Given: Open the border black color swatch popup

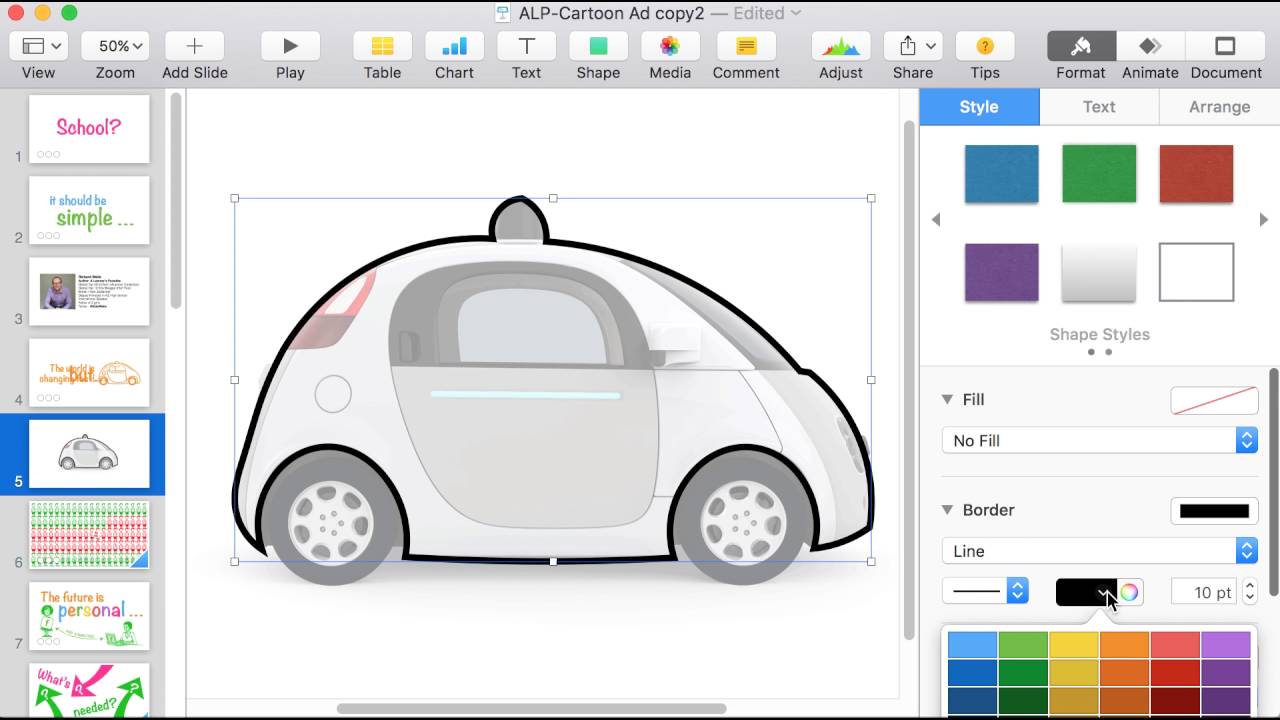Looking at the screenshot, I should [x=1085, y=592].
